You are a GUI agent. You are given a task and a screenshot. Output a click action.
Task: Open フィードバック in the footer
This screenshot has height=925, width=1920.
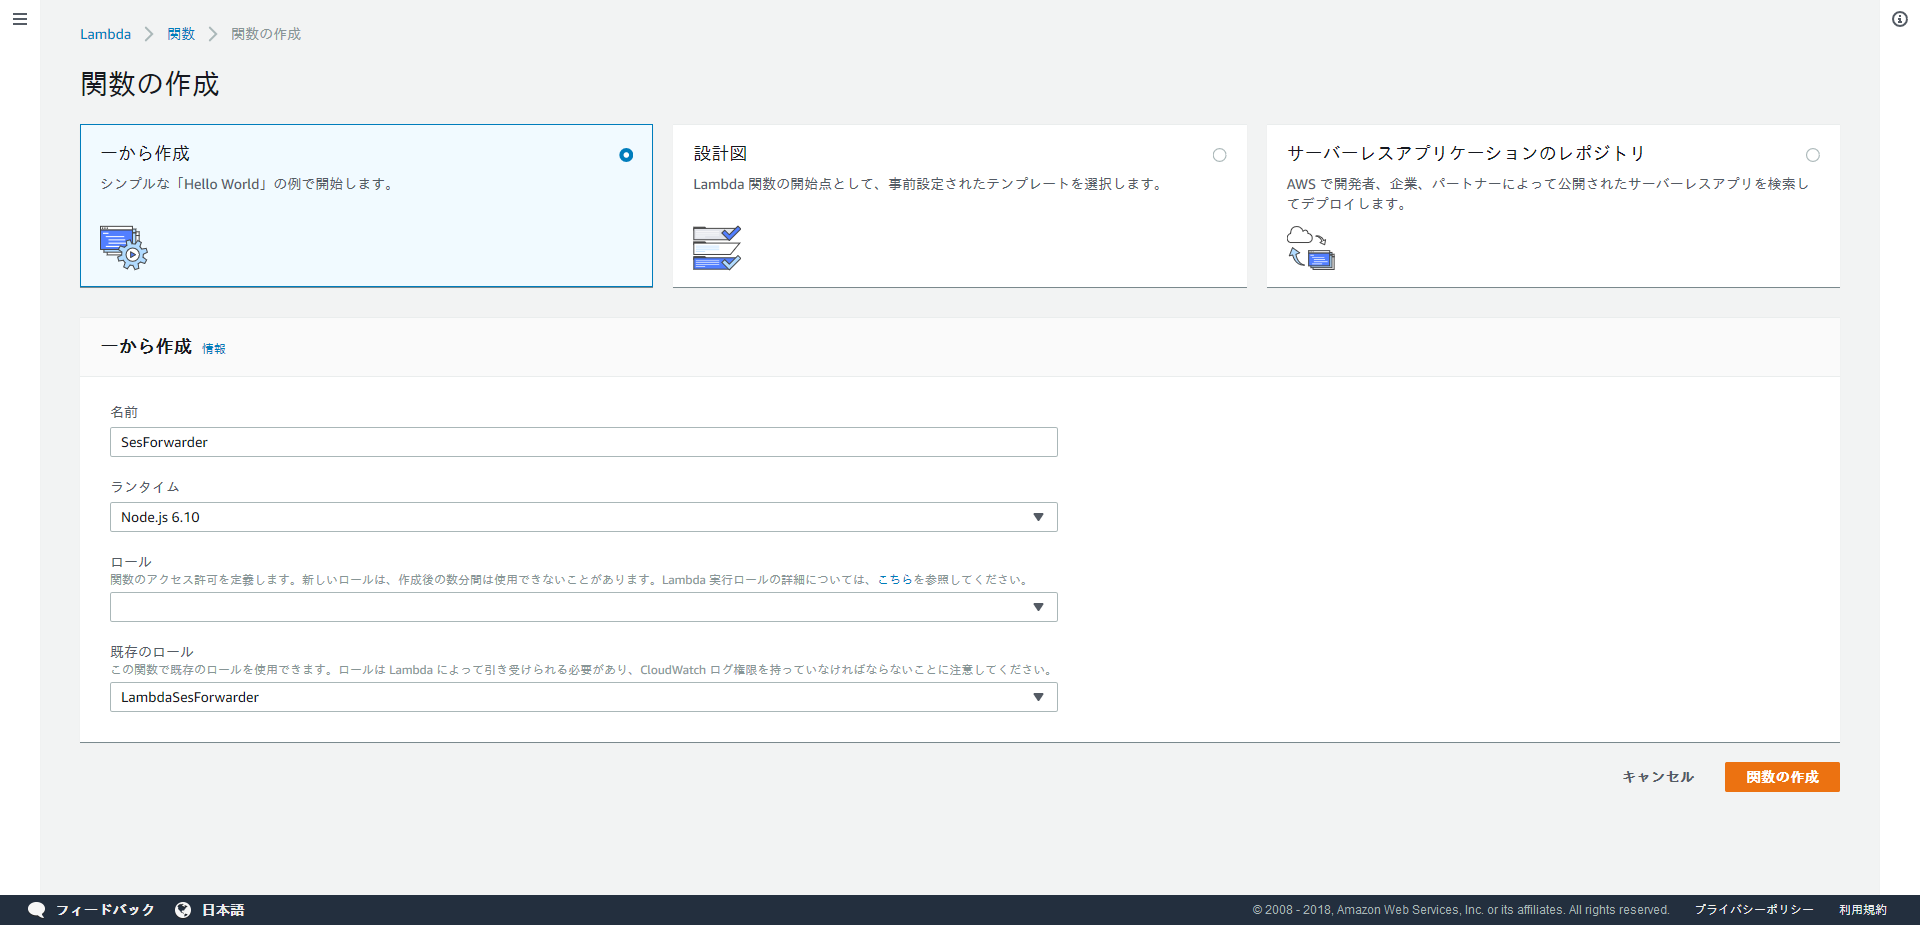[105, 910]
